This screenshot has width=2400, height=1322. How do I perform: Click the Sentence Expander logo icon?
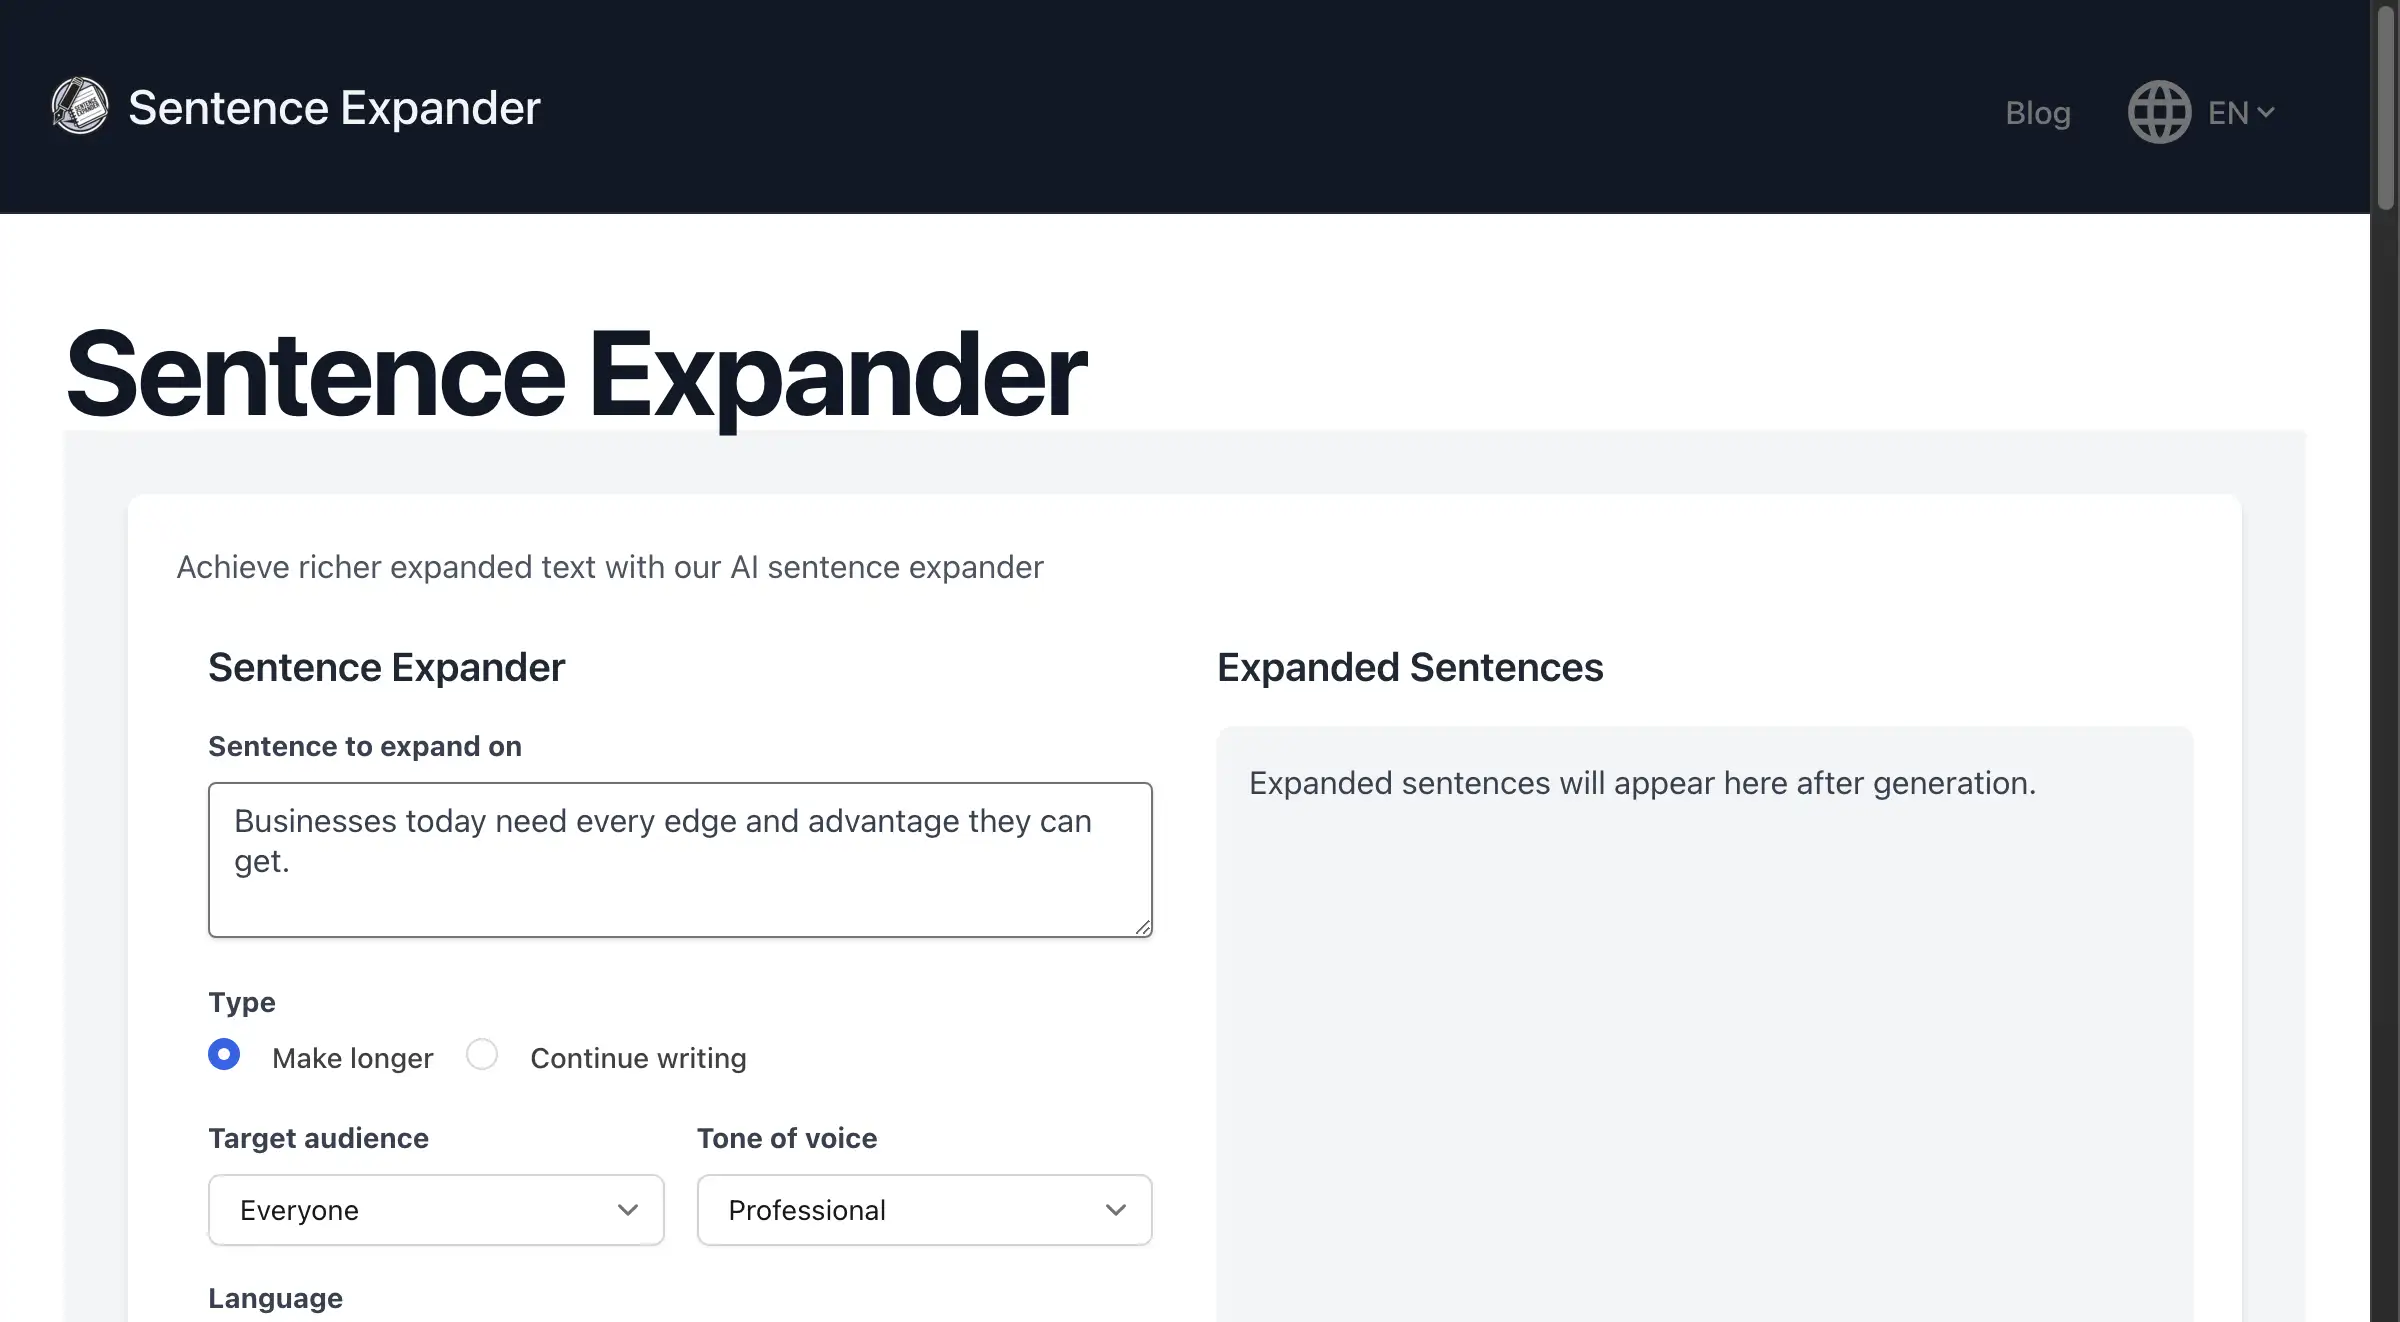pyautogui.click(x=80, y=104)
